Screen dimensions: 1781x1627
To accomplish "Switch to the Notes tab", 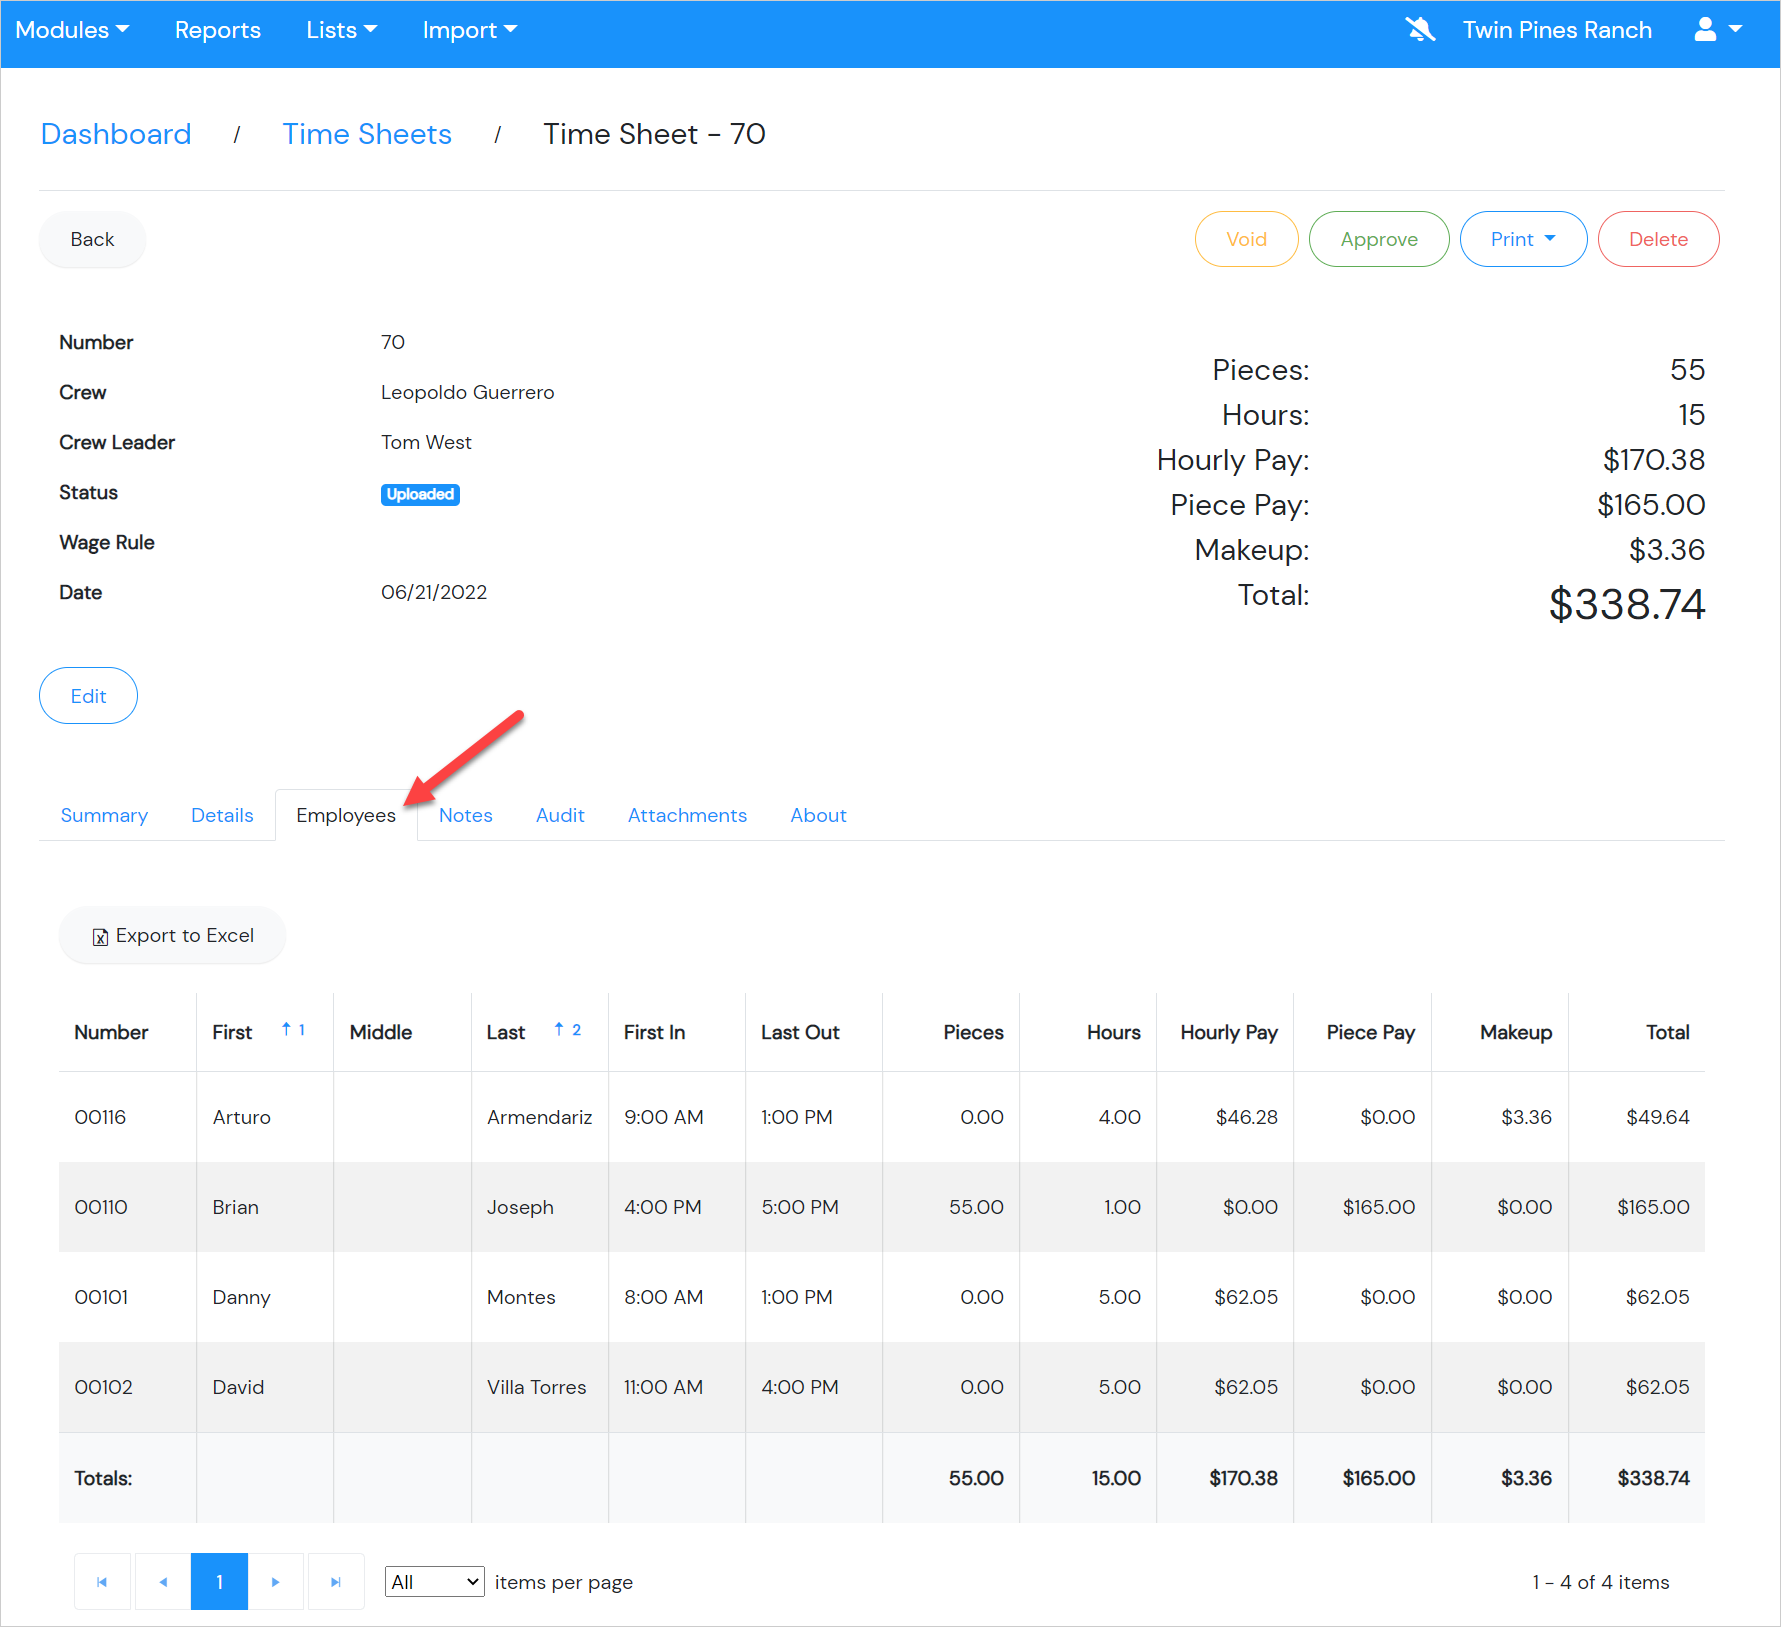I will [466, 815].
